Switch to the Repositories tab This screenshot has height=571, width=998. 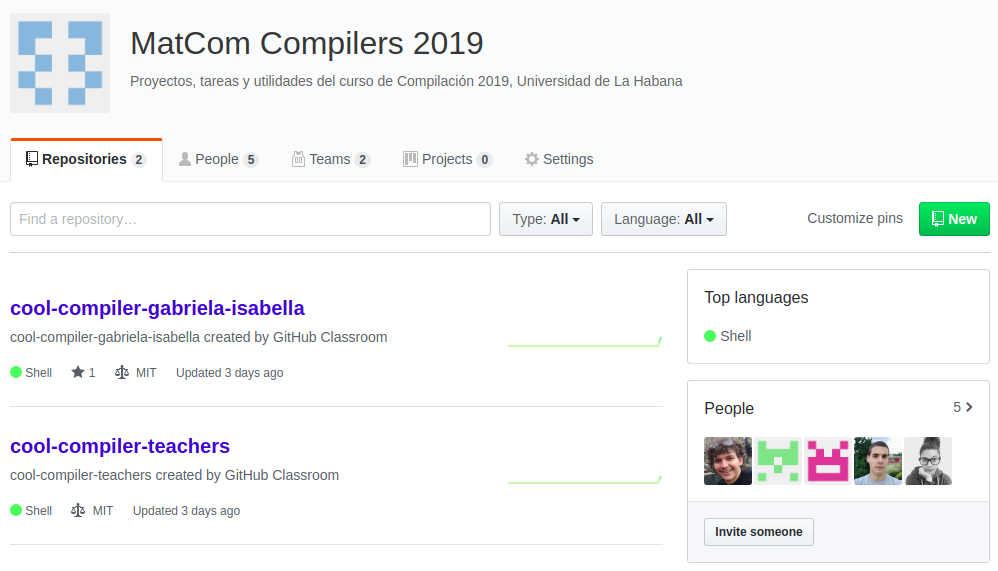[86, 160]
